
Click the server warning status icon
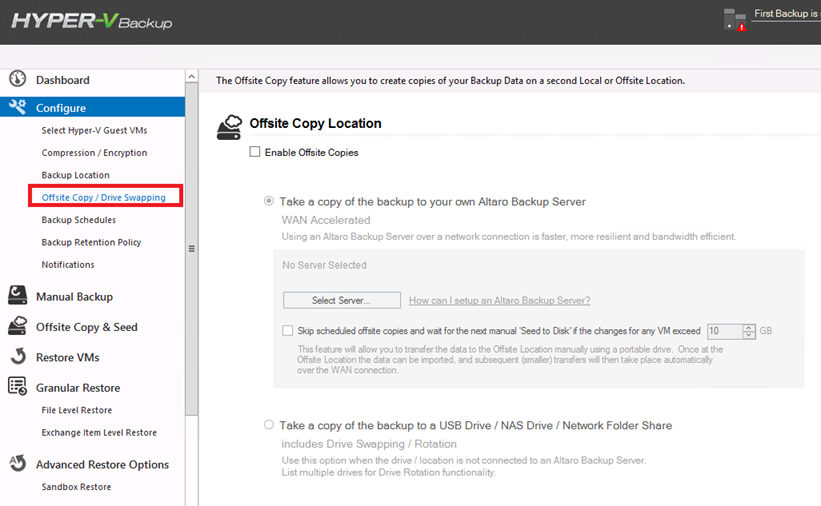(735, 20)
